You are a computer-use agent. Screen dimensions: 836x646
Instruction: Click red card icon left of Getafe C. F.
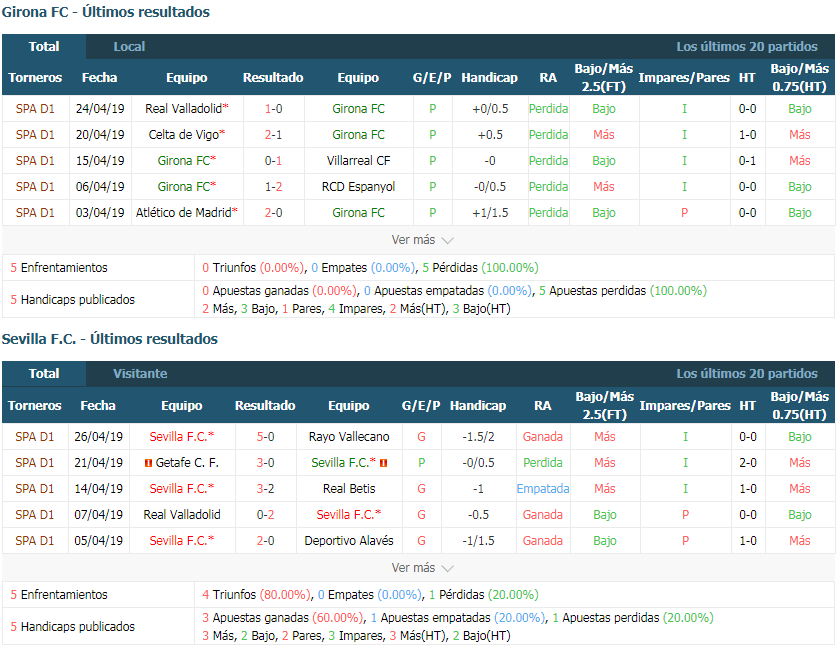pos(149,463)
